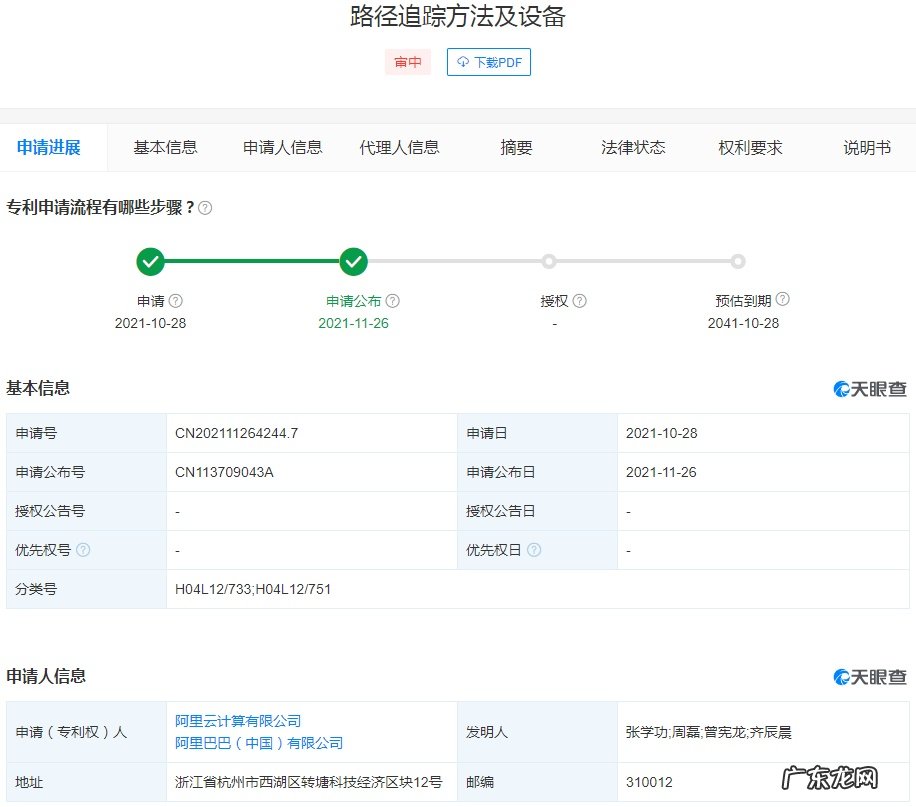Click the 授权 milestone node on the progress timeline

pyautogui.click(x=548, y=262)
